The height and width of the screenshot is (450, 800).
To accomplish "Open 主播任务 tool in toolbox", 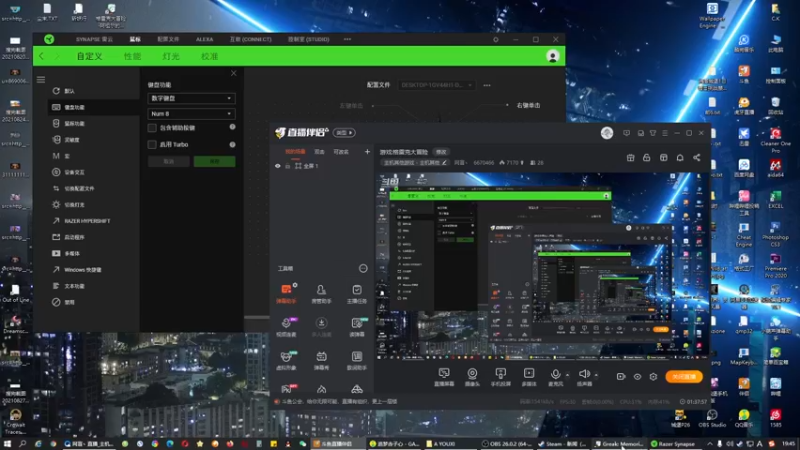I will [357, 293].
